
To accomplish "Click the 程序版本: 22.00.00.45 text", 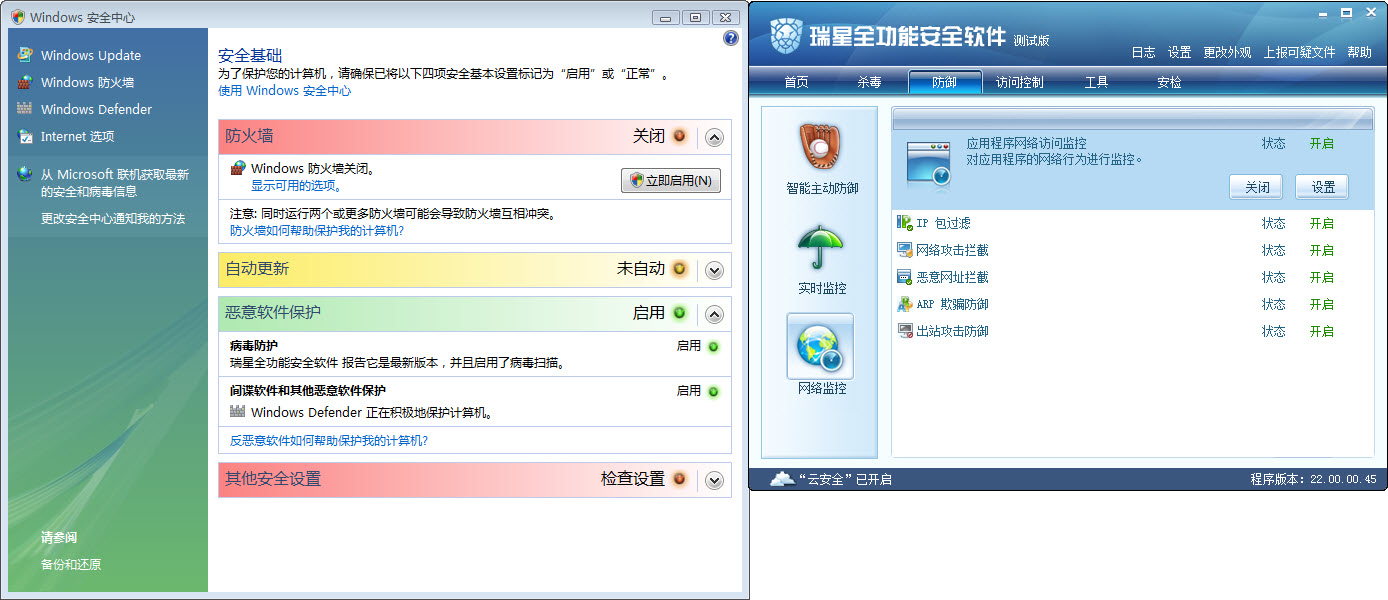I will tap(1313, 479).
